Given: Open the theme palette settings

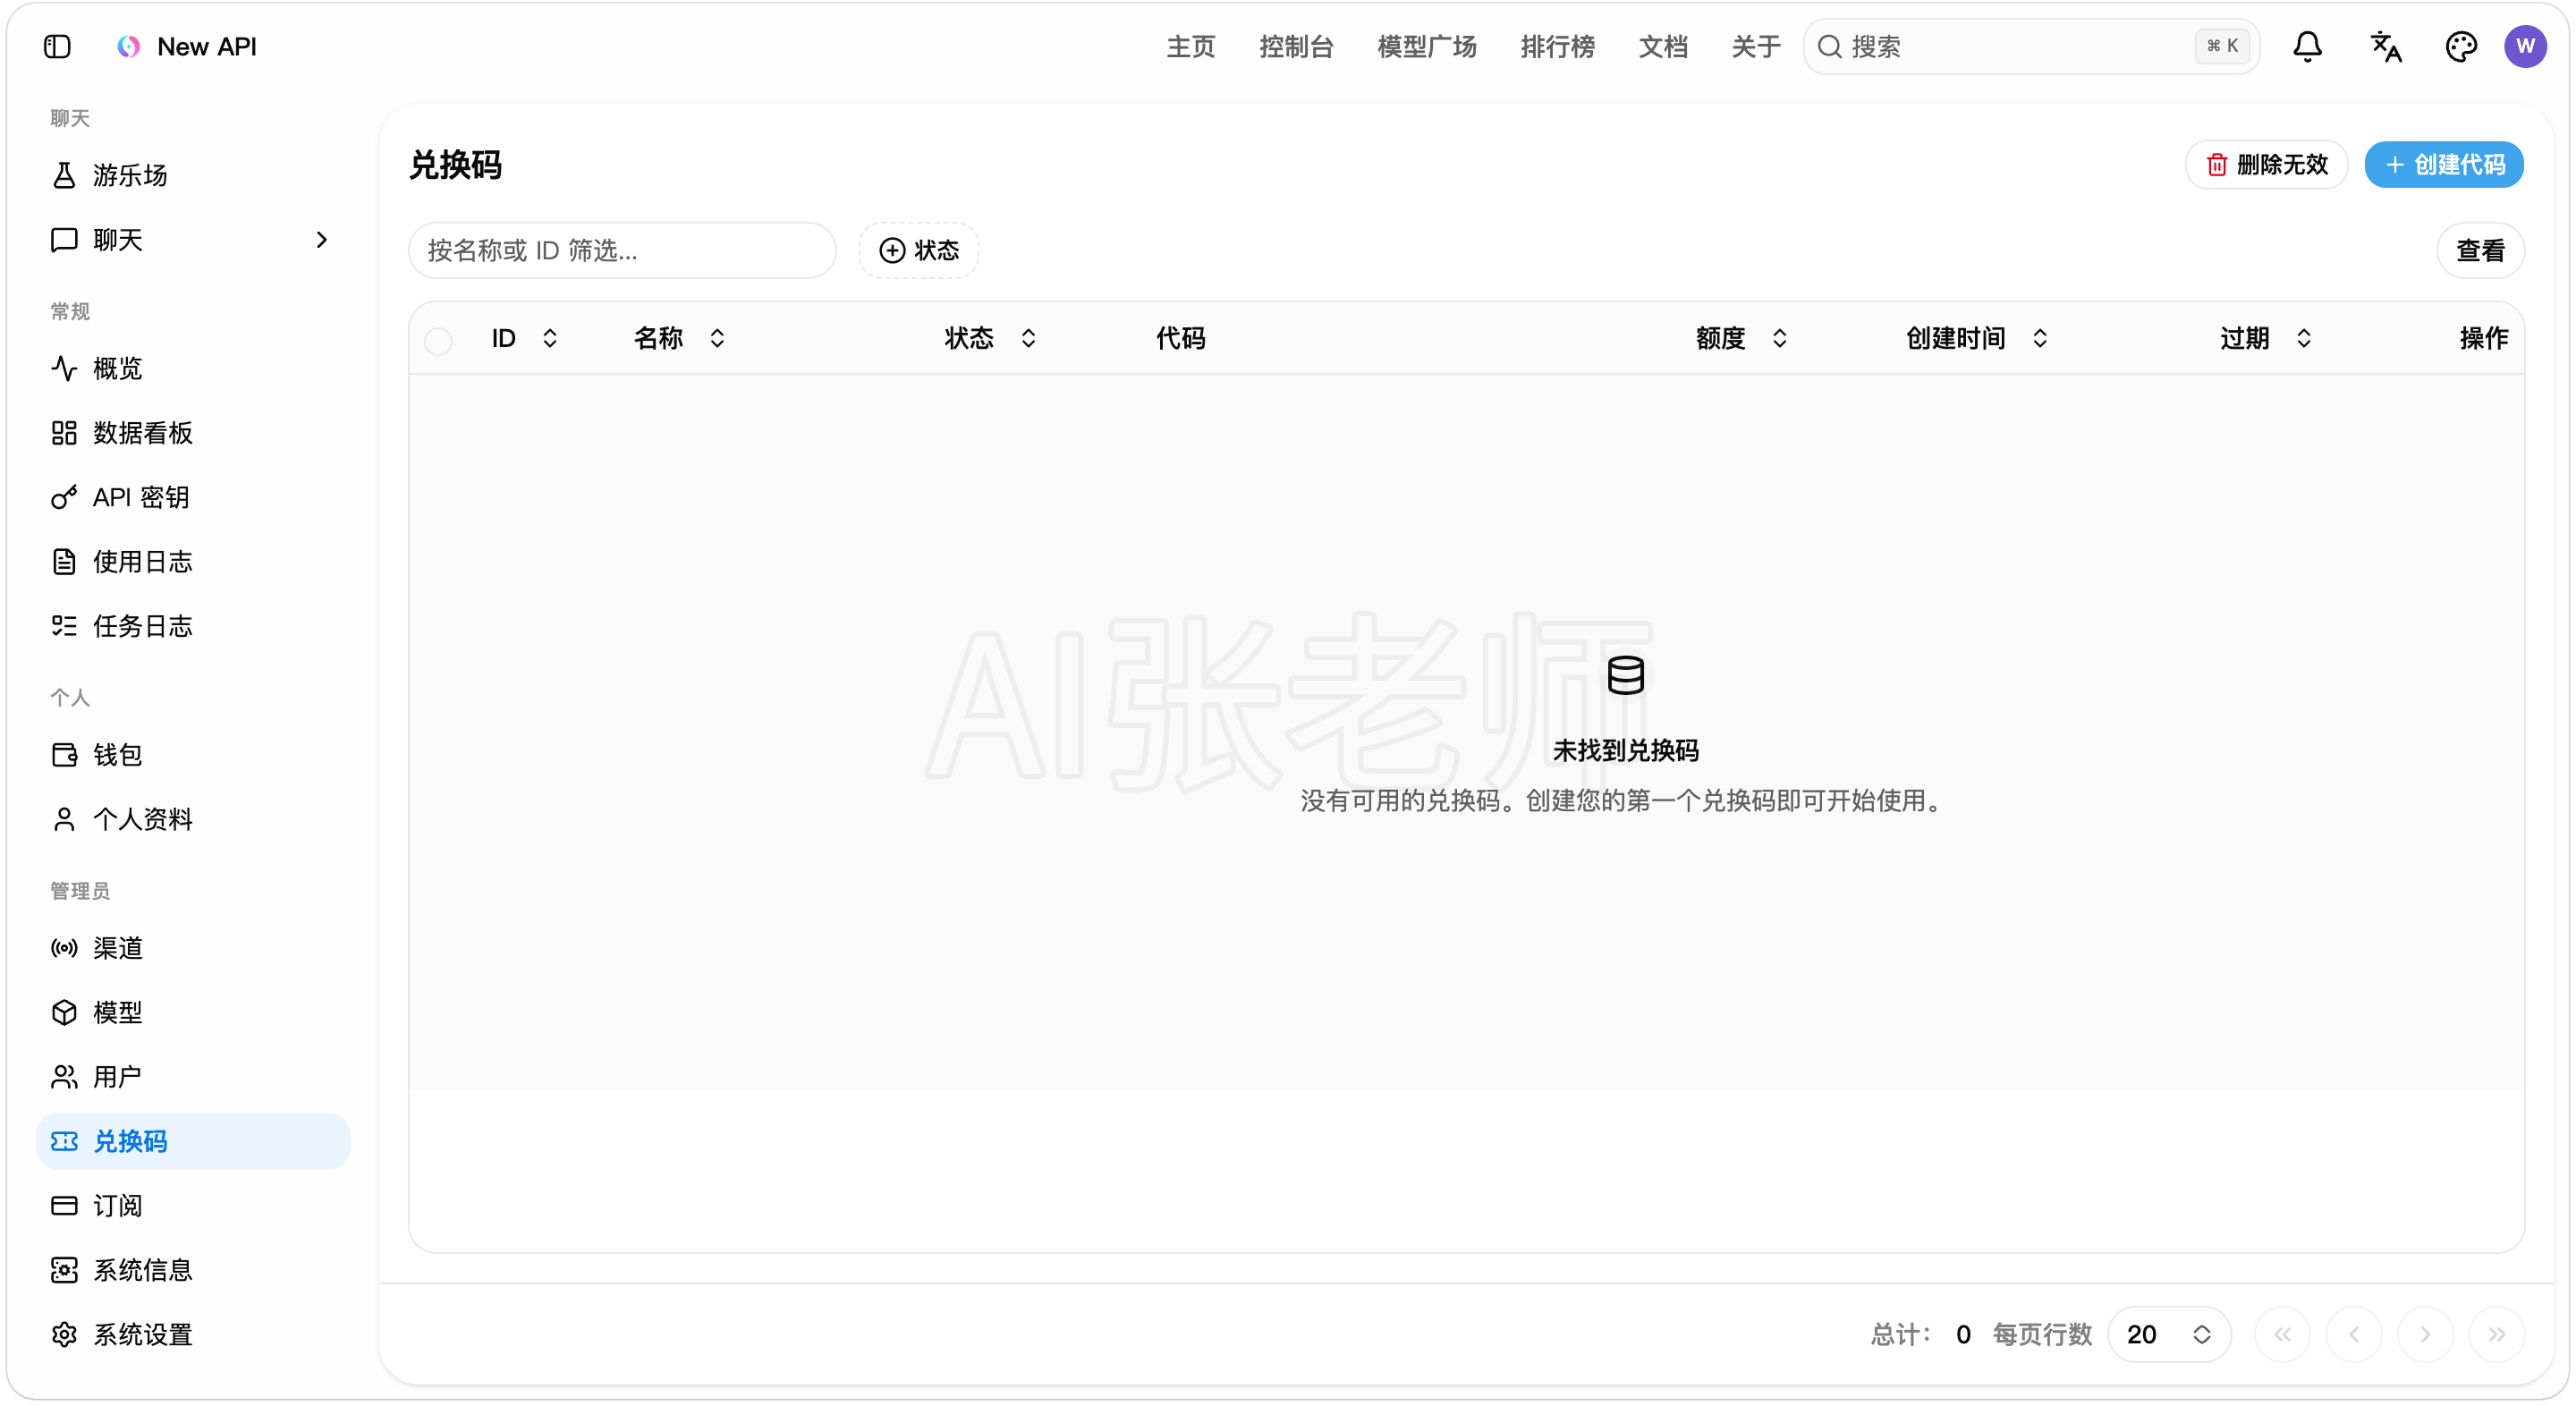Looking at the screenshot, I should pos(2460,46).
